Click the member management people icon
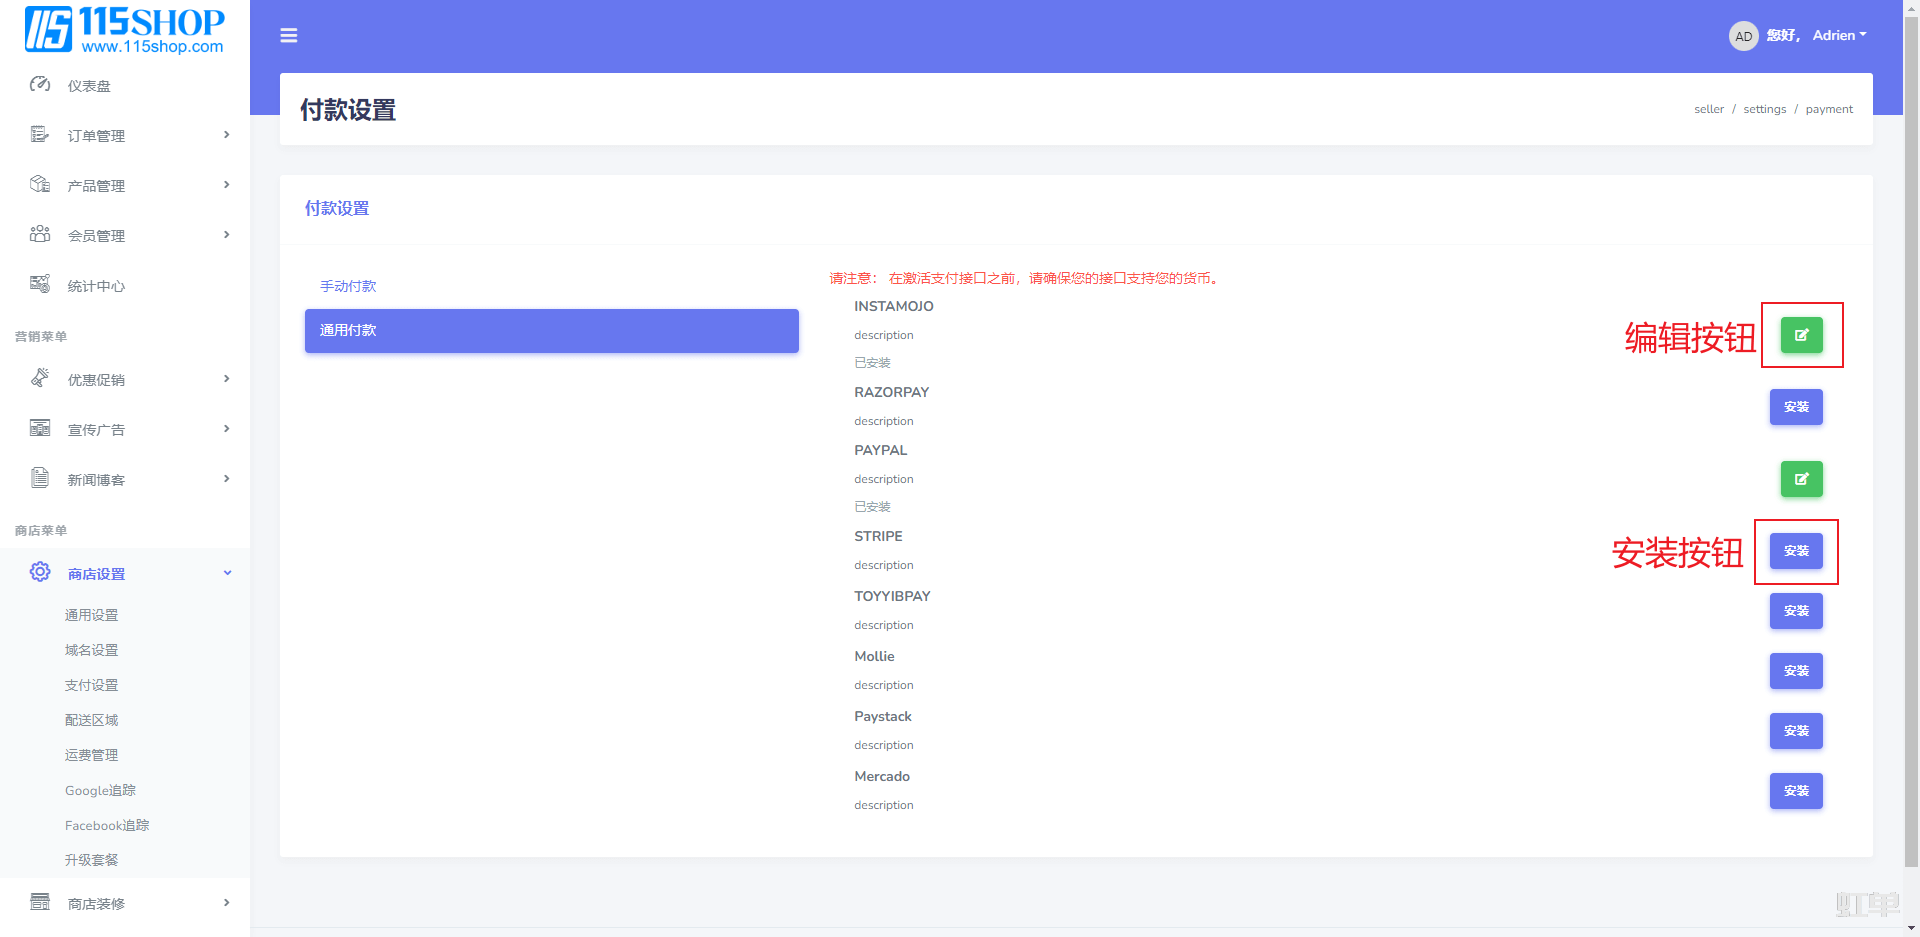Screen dimensions: 1920x937 click(x=40, y=235)
